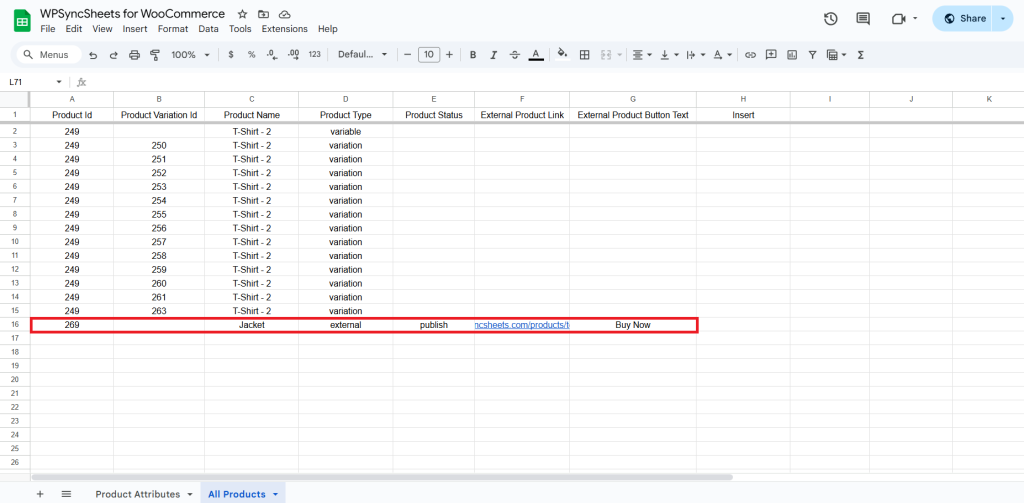Screen dimensions: 1024x503
Task: Add a new sheet with plus button
Action: [40, 495]
